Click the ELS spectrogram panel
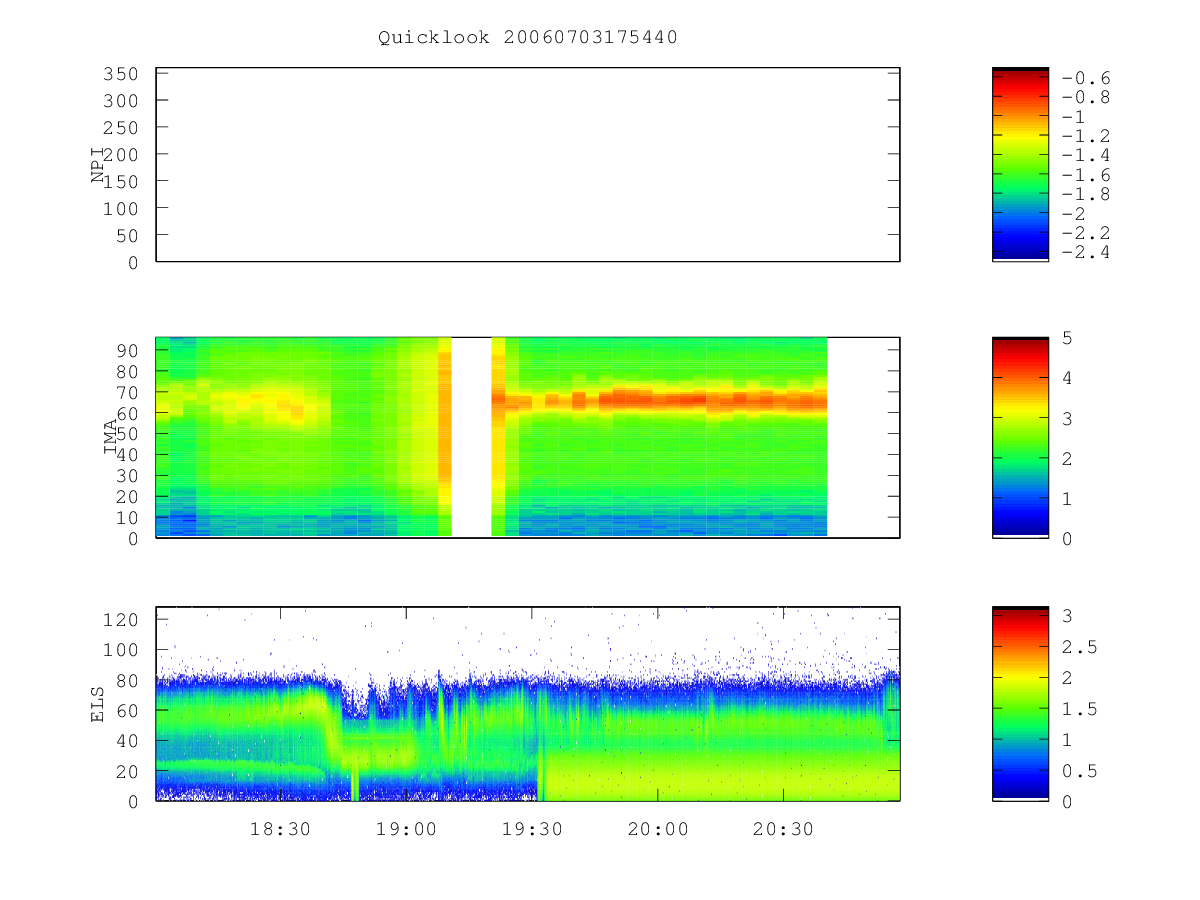This screenshot has width=1200, height=900. click(528, 704)
